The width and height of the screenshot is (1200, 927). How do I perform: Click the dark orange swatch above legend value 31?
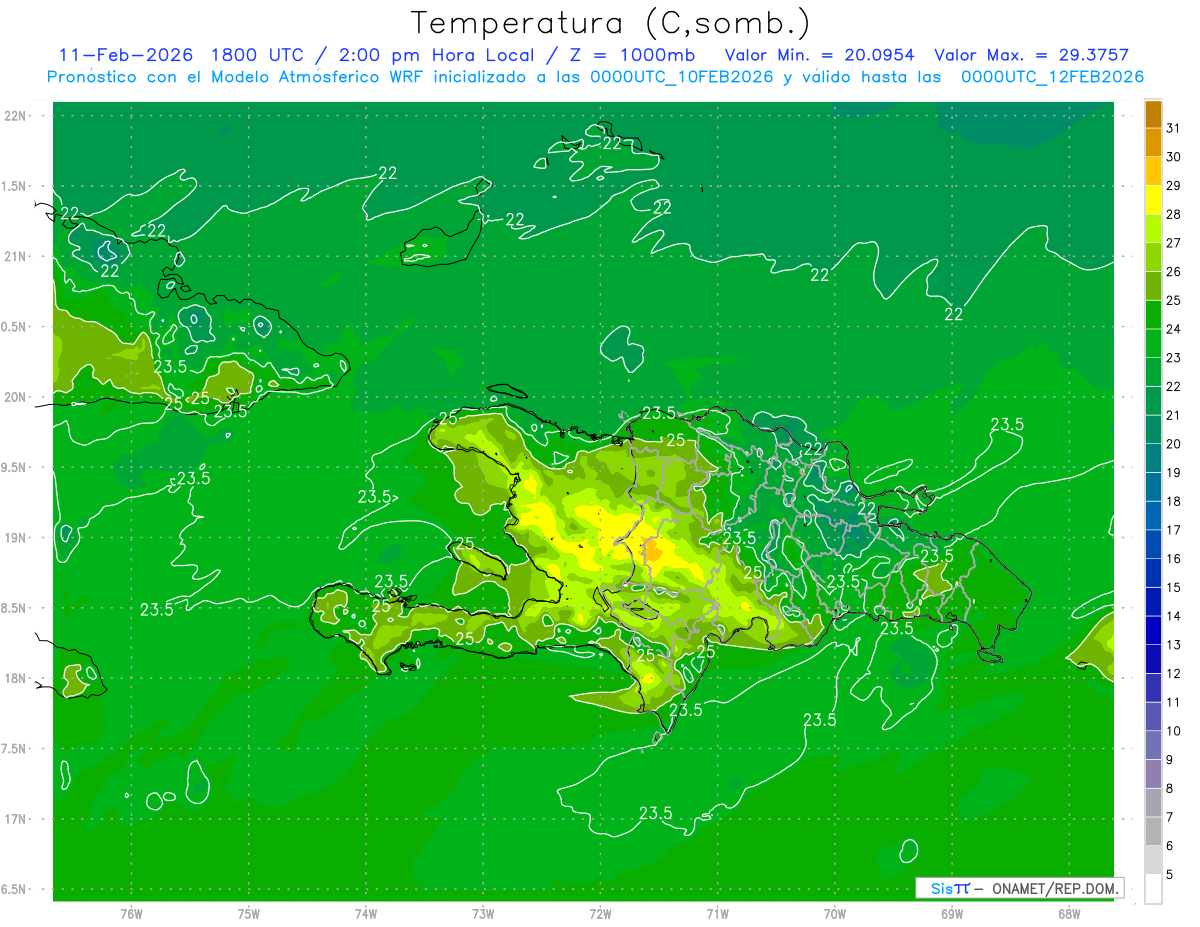coord(1153,113)
